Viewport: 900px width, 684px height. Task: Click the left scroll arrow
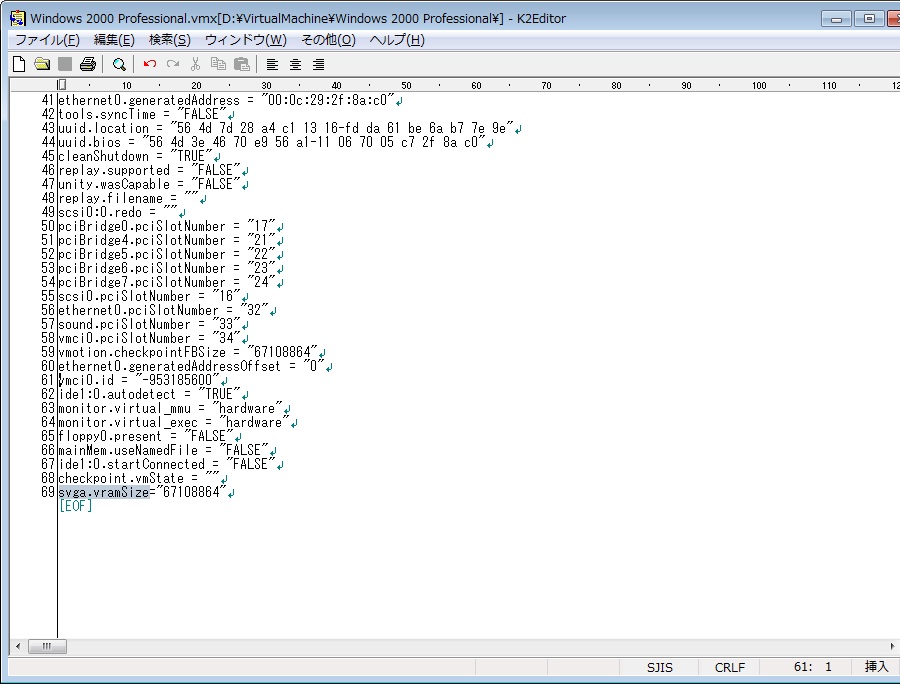pyautogui.click(x=18, y=647)
